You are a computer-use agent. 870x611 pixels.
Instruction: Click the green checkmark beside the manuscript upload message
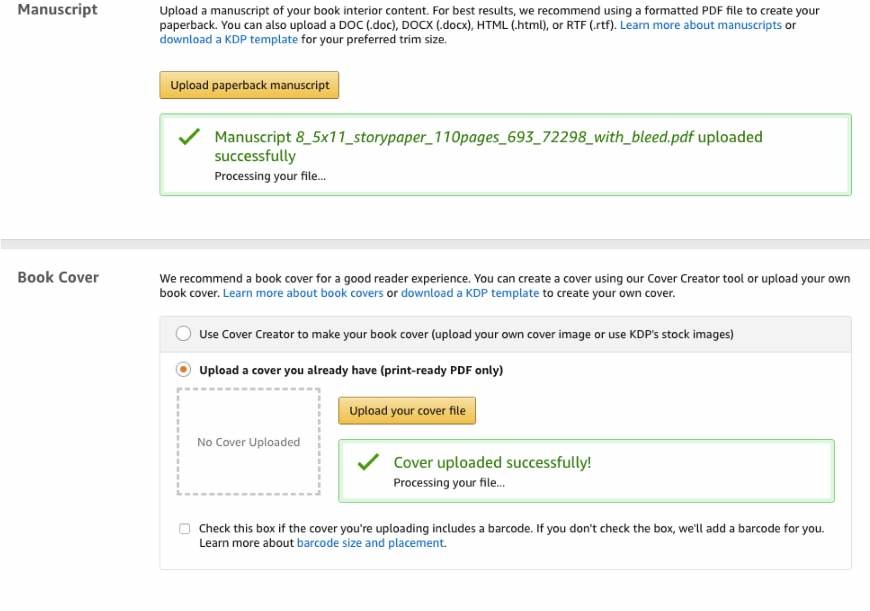coord(188,138)
